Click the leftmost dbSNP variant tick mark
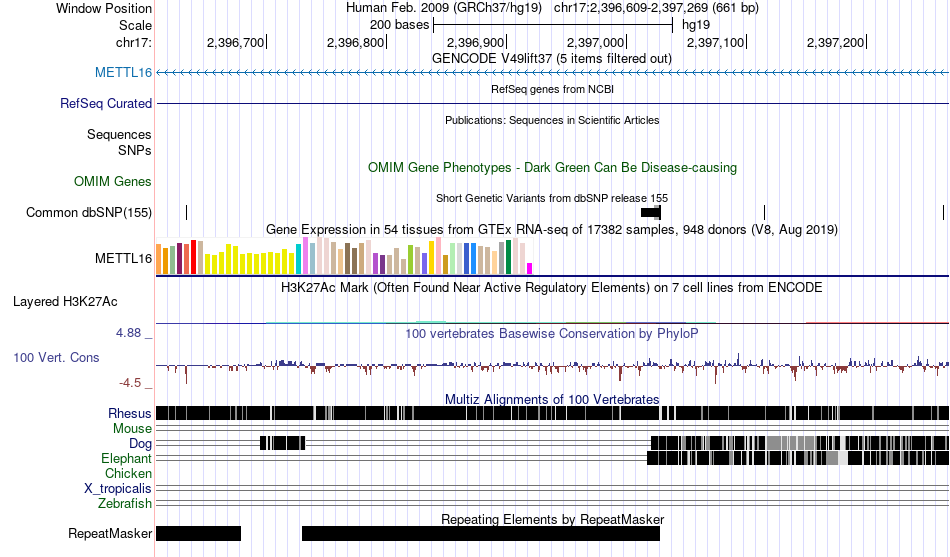 (x=187, y=213)
